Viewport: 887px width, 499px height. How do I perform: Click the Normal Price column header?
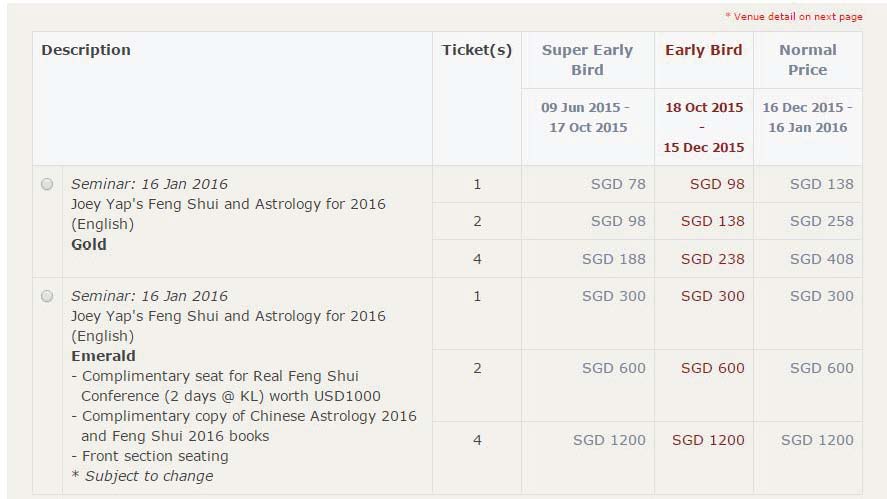[807, 60]
